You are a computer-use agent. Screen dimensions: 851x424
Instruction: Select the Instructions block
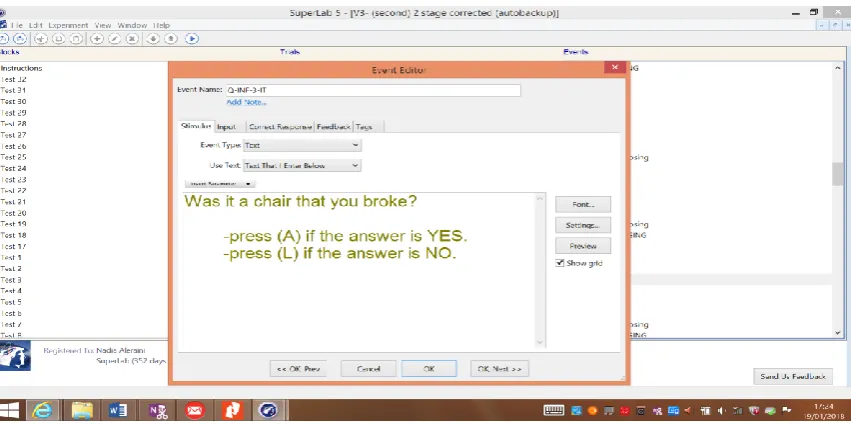[21, 68]
